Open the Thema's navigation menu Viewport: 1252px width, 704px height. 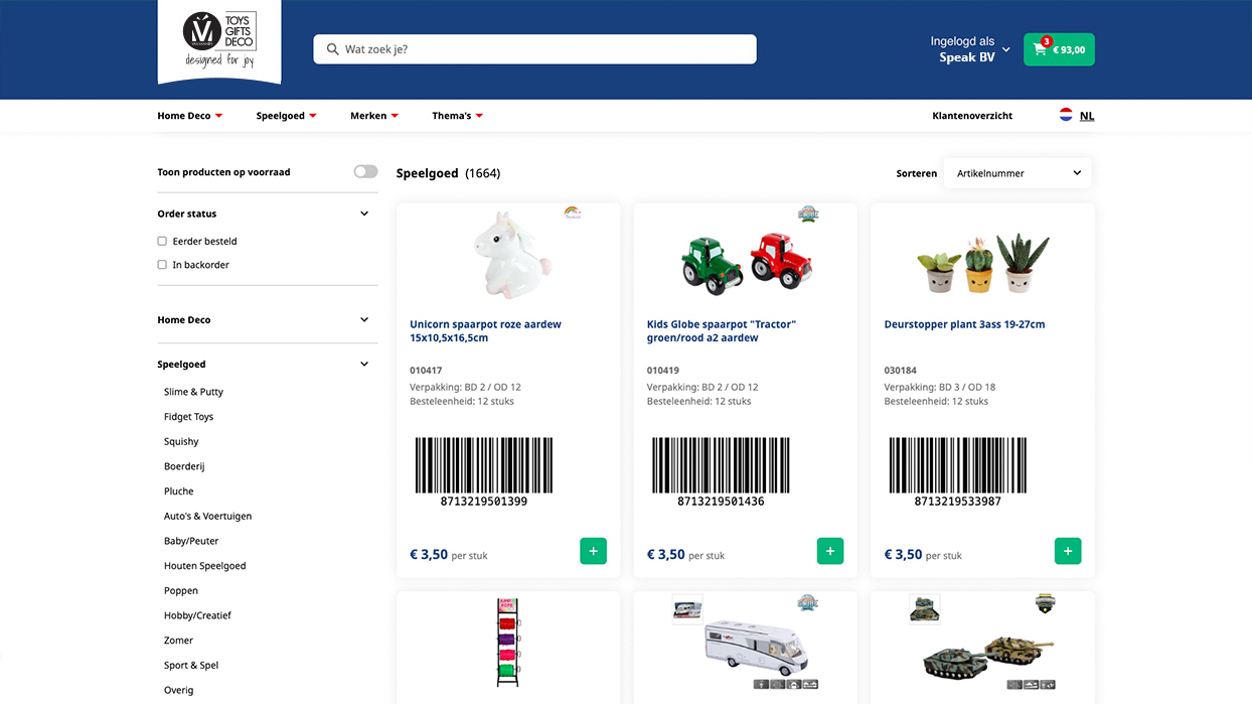click(x=457, y=116)
